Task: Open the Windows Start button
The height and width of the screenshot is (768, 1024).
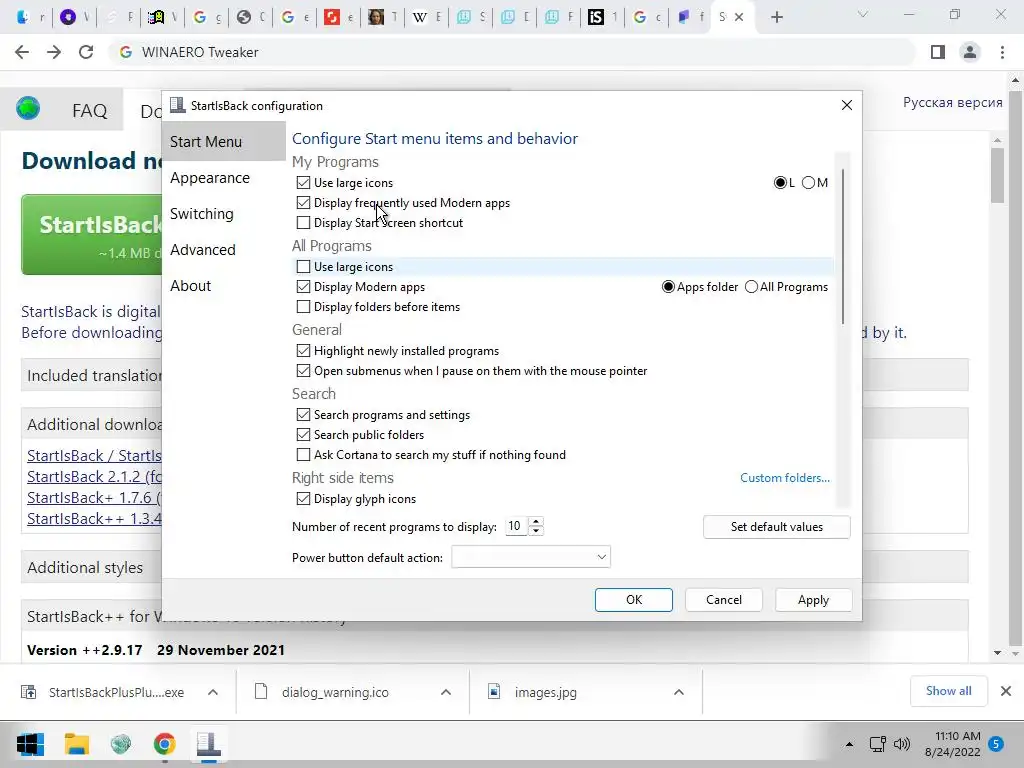Action: coord(30,744)
